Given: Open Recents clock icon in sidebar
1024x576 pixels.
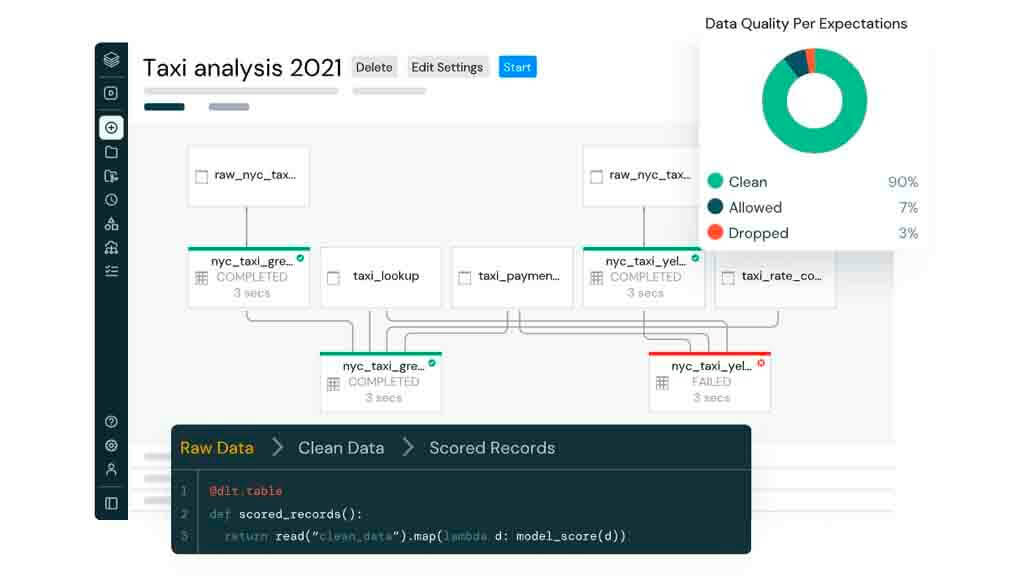Looking at the screenshot, I should pyautogui.click(x=111, y=200).
